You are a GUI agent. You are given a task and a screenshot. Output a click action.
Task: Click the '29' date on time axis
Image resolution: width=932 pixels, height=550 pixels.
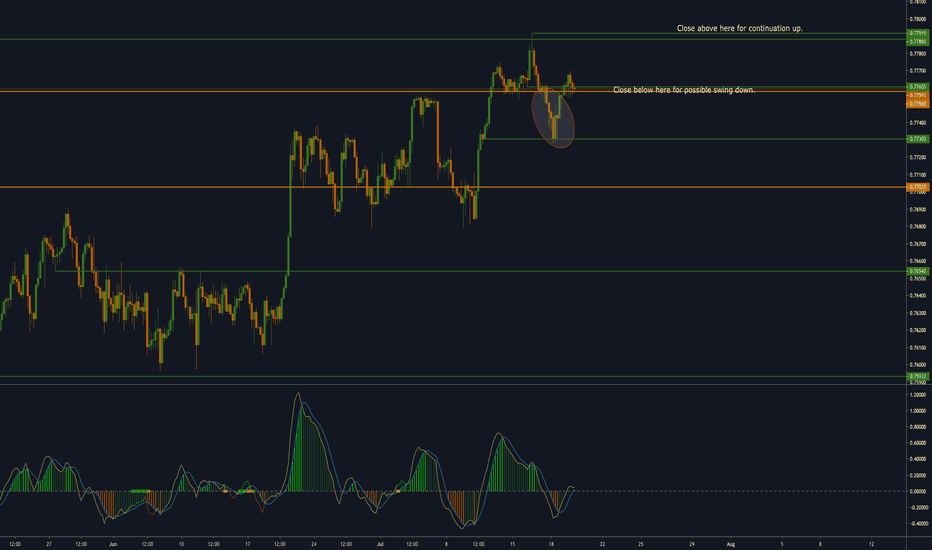point(692,543)
